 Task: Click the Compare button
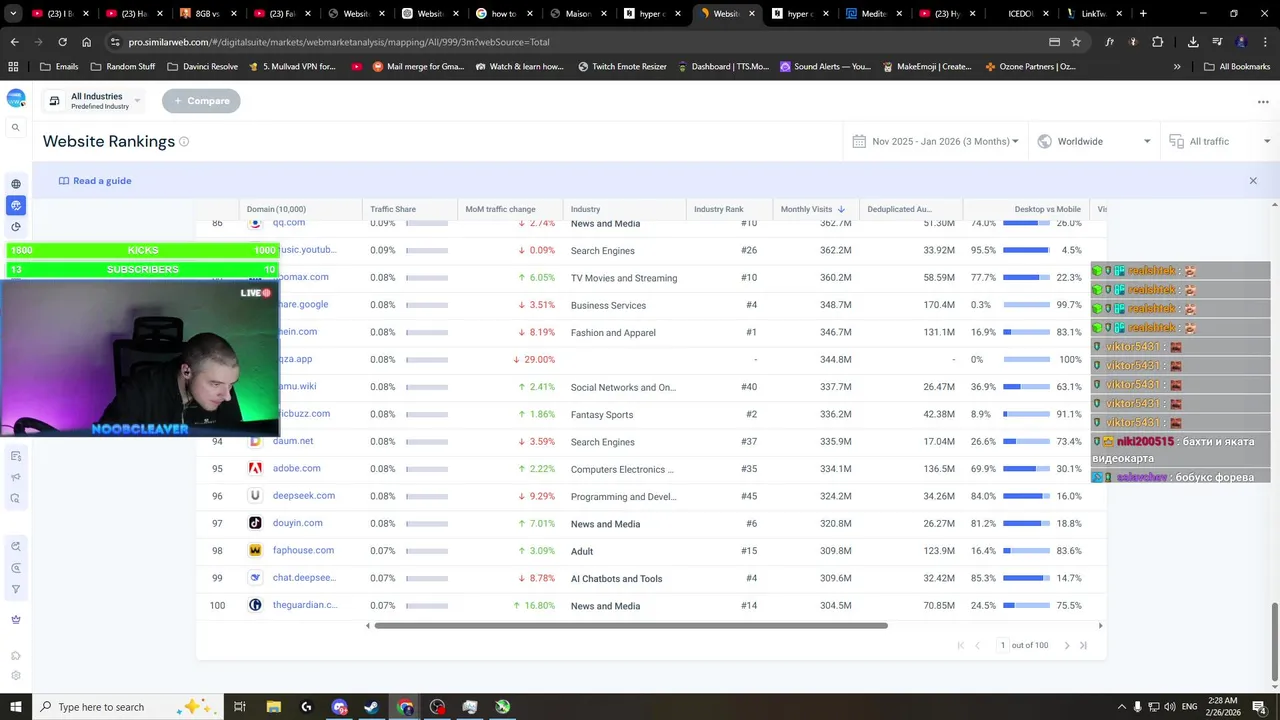(x=201, y=101)
